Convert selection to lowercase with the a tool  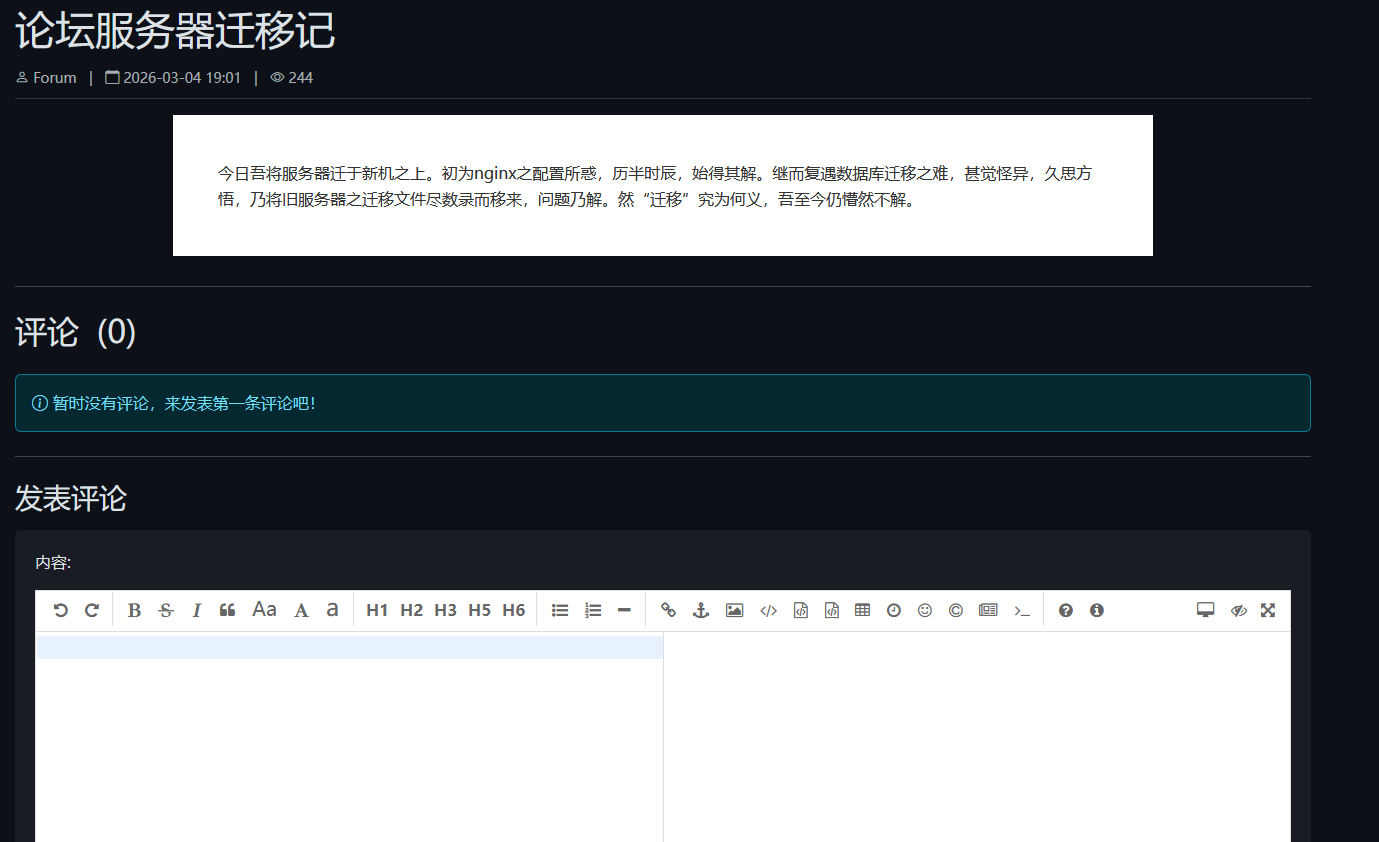click(x=332, y=610)
